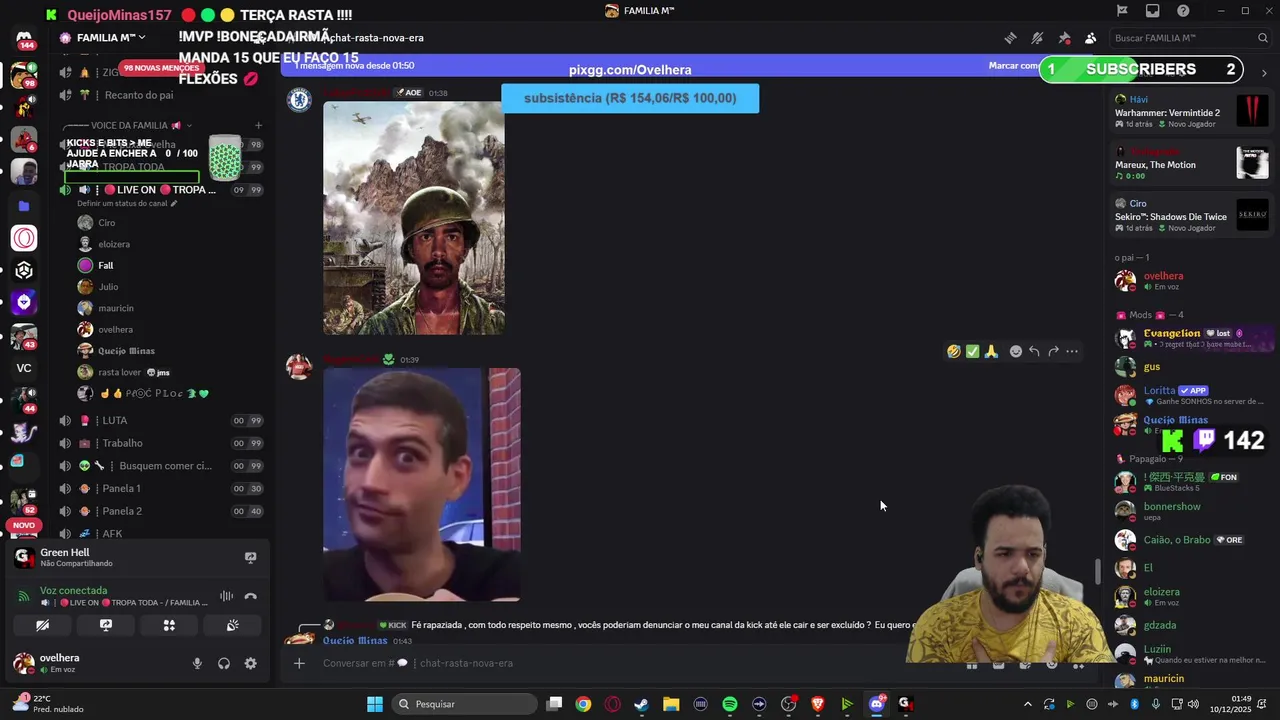The image size is (1280, 720).
Task: Open Sekiro Shadows Die Twice activity card
Action: pos(1192,215)
